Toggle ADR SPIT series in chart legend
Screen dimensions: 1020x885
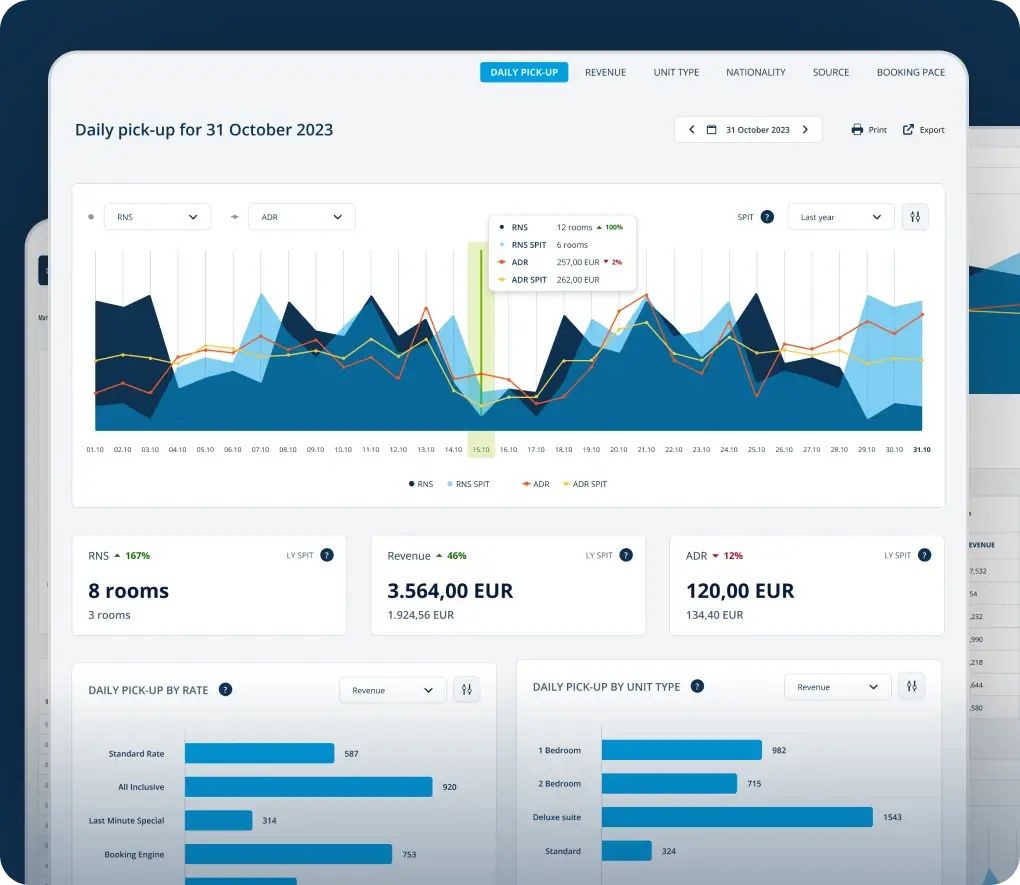[x=585, y=484]
